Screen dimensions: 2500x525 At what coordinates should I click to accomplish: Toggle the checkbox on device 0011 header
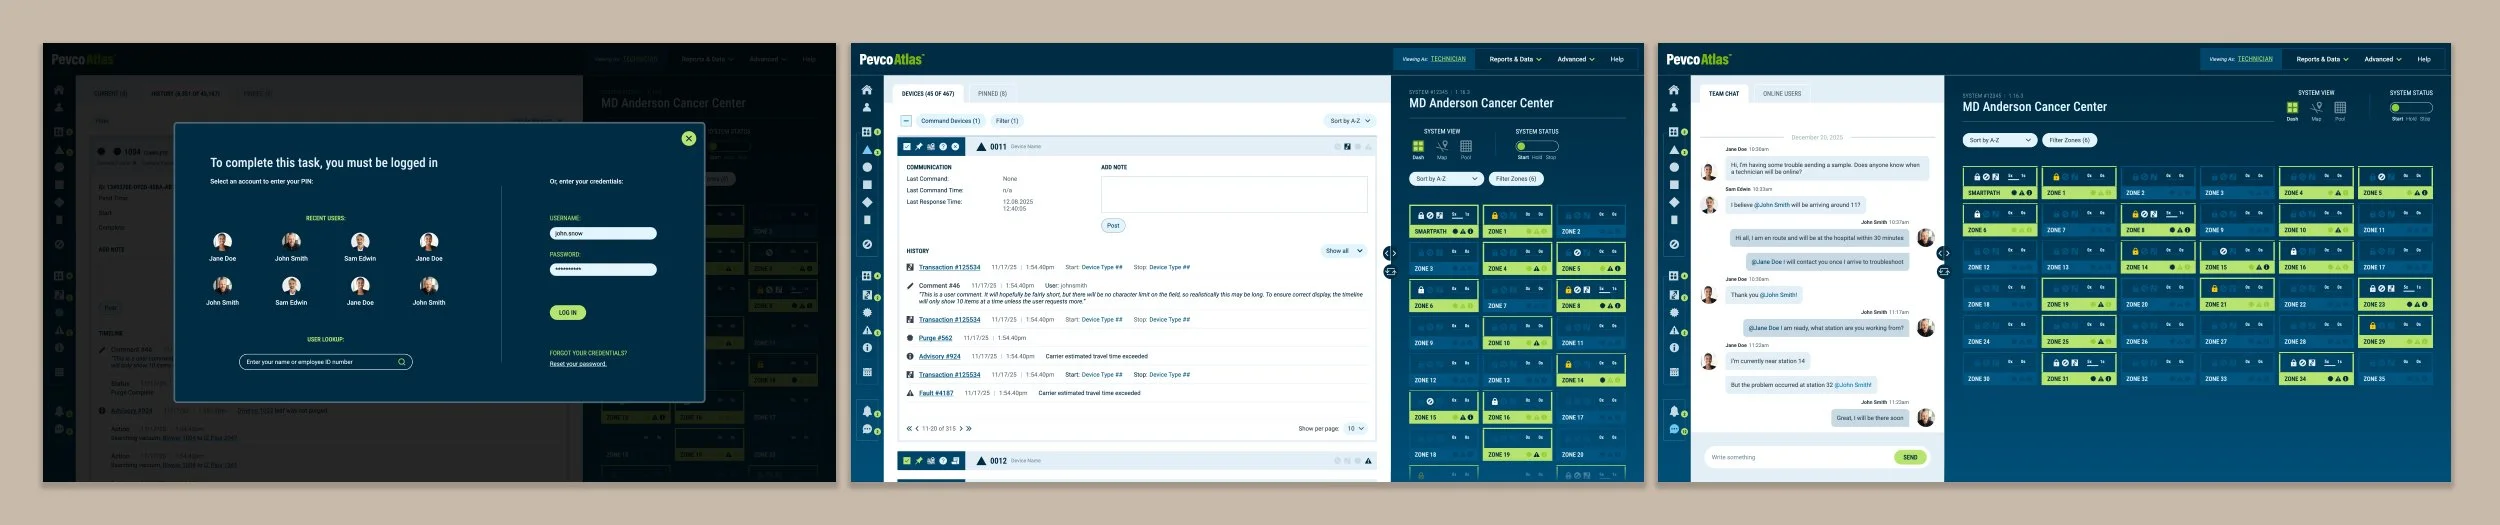click(907, 147)
